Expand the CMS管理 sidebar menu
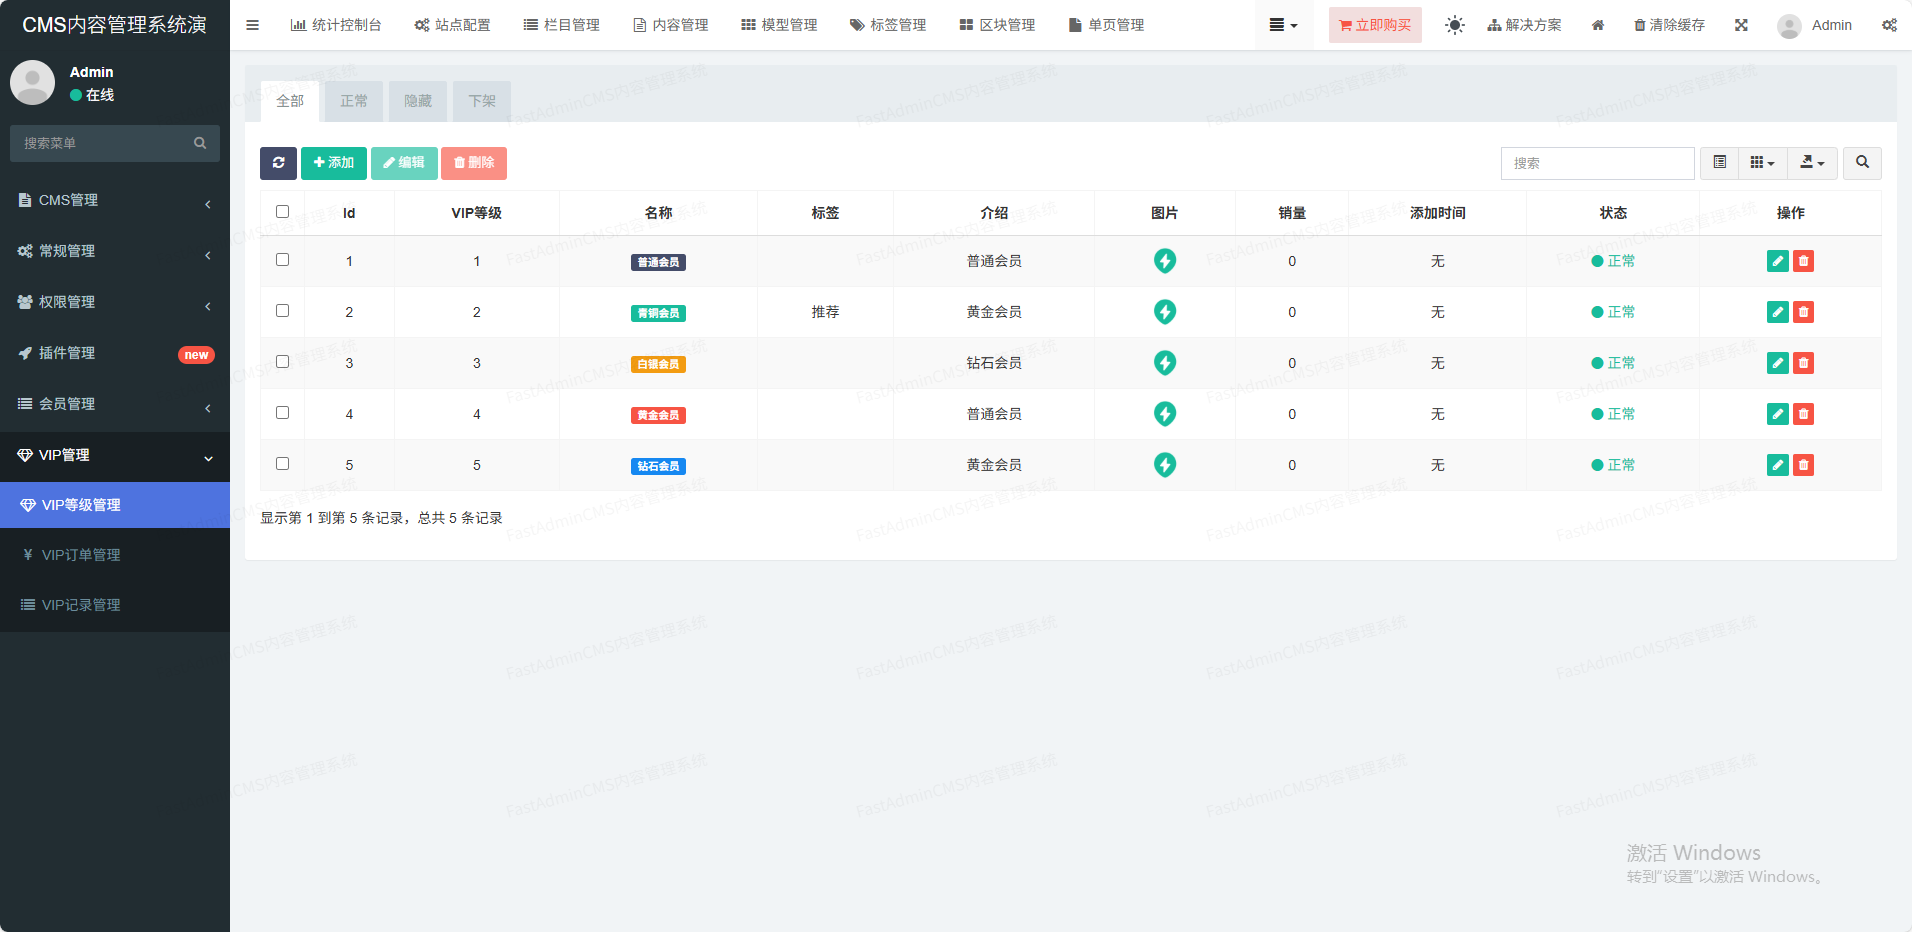The width and height of the screenshot is (1912, 932). (x=115, y=200)
